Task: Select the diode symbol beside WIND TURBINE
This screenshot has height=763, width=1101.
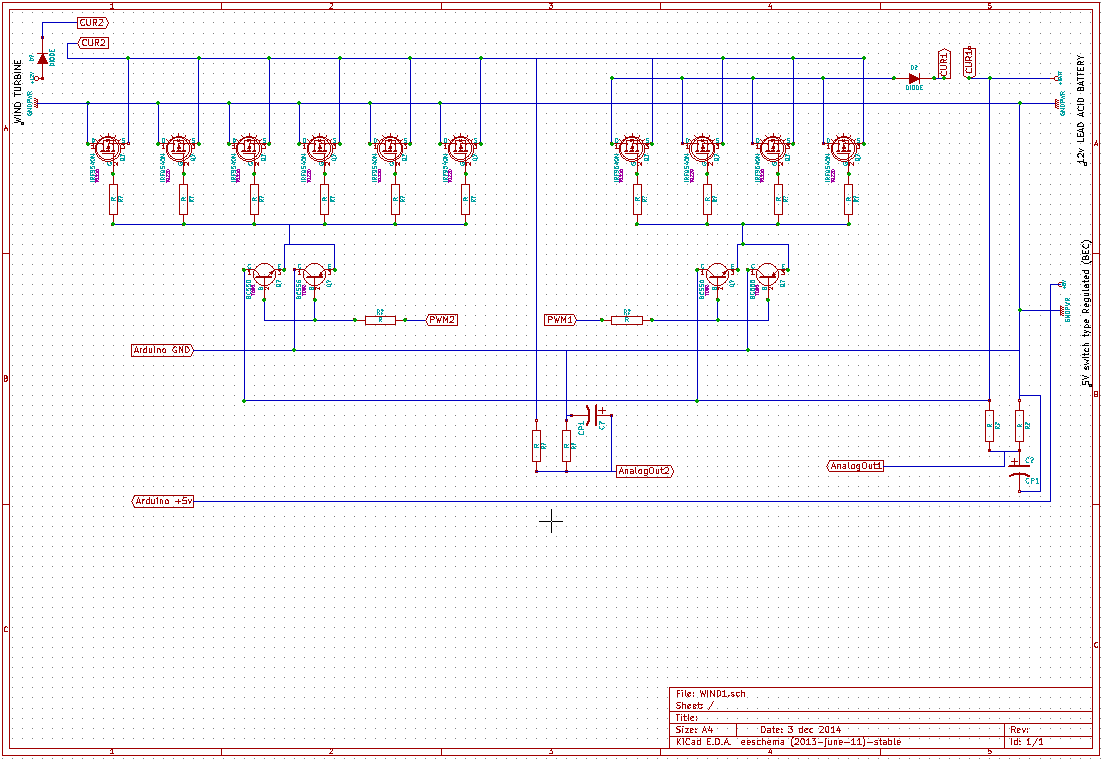Action: (x=43, y=58)
